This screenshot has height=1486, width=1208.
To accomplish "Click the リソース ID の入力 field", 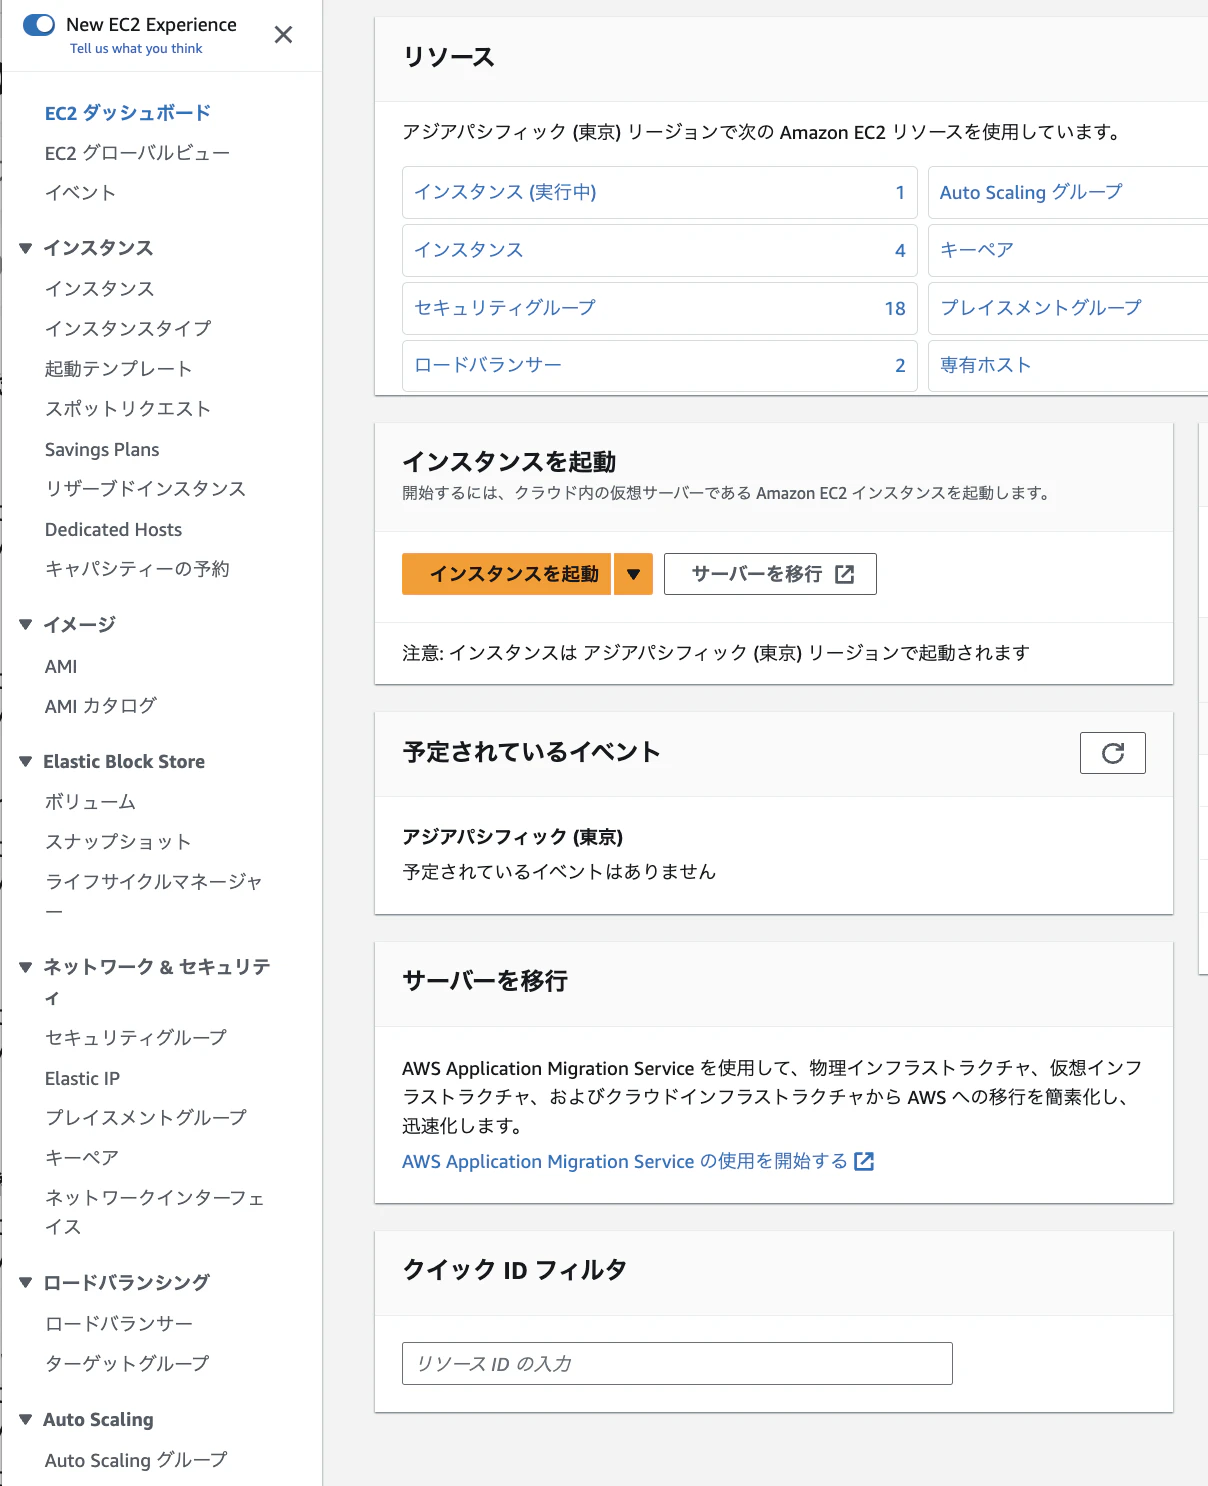I will coord(677,1364).
